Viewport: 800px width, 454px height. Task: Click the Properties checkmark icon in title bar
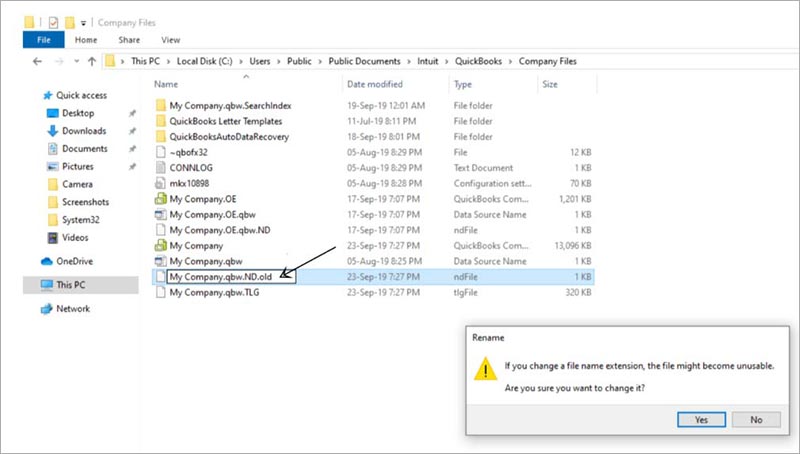coord(53,22)
